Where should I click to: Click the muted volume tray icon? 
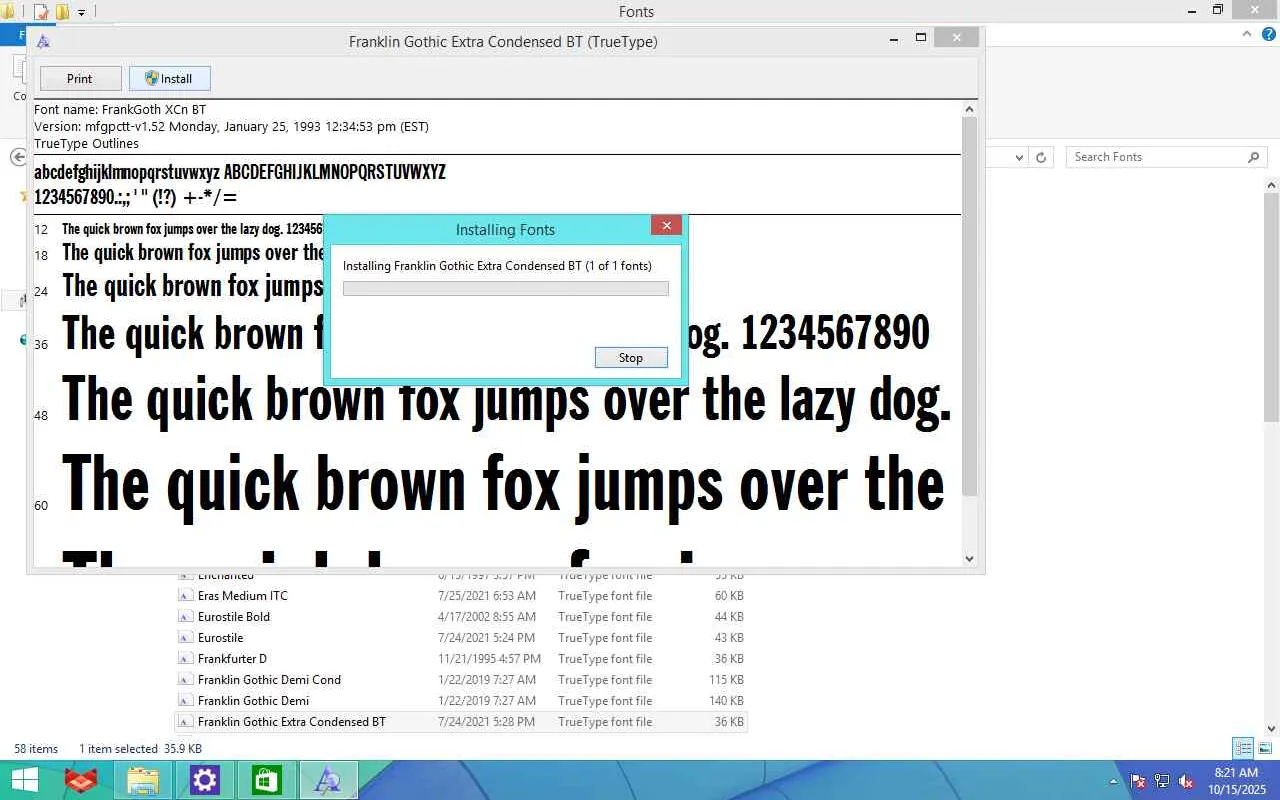[x=1186, y=781]
